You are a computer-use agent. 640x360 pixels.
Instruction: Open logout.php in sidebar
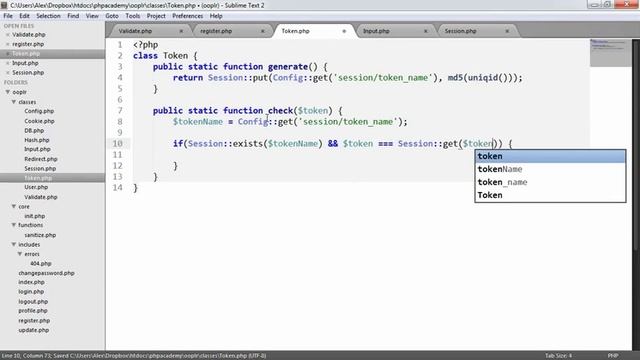[x=33, y=302]
